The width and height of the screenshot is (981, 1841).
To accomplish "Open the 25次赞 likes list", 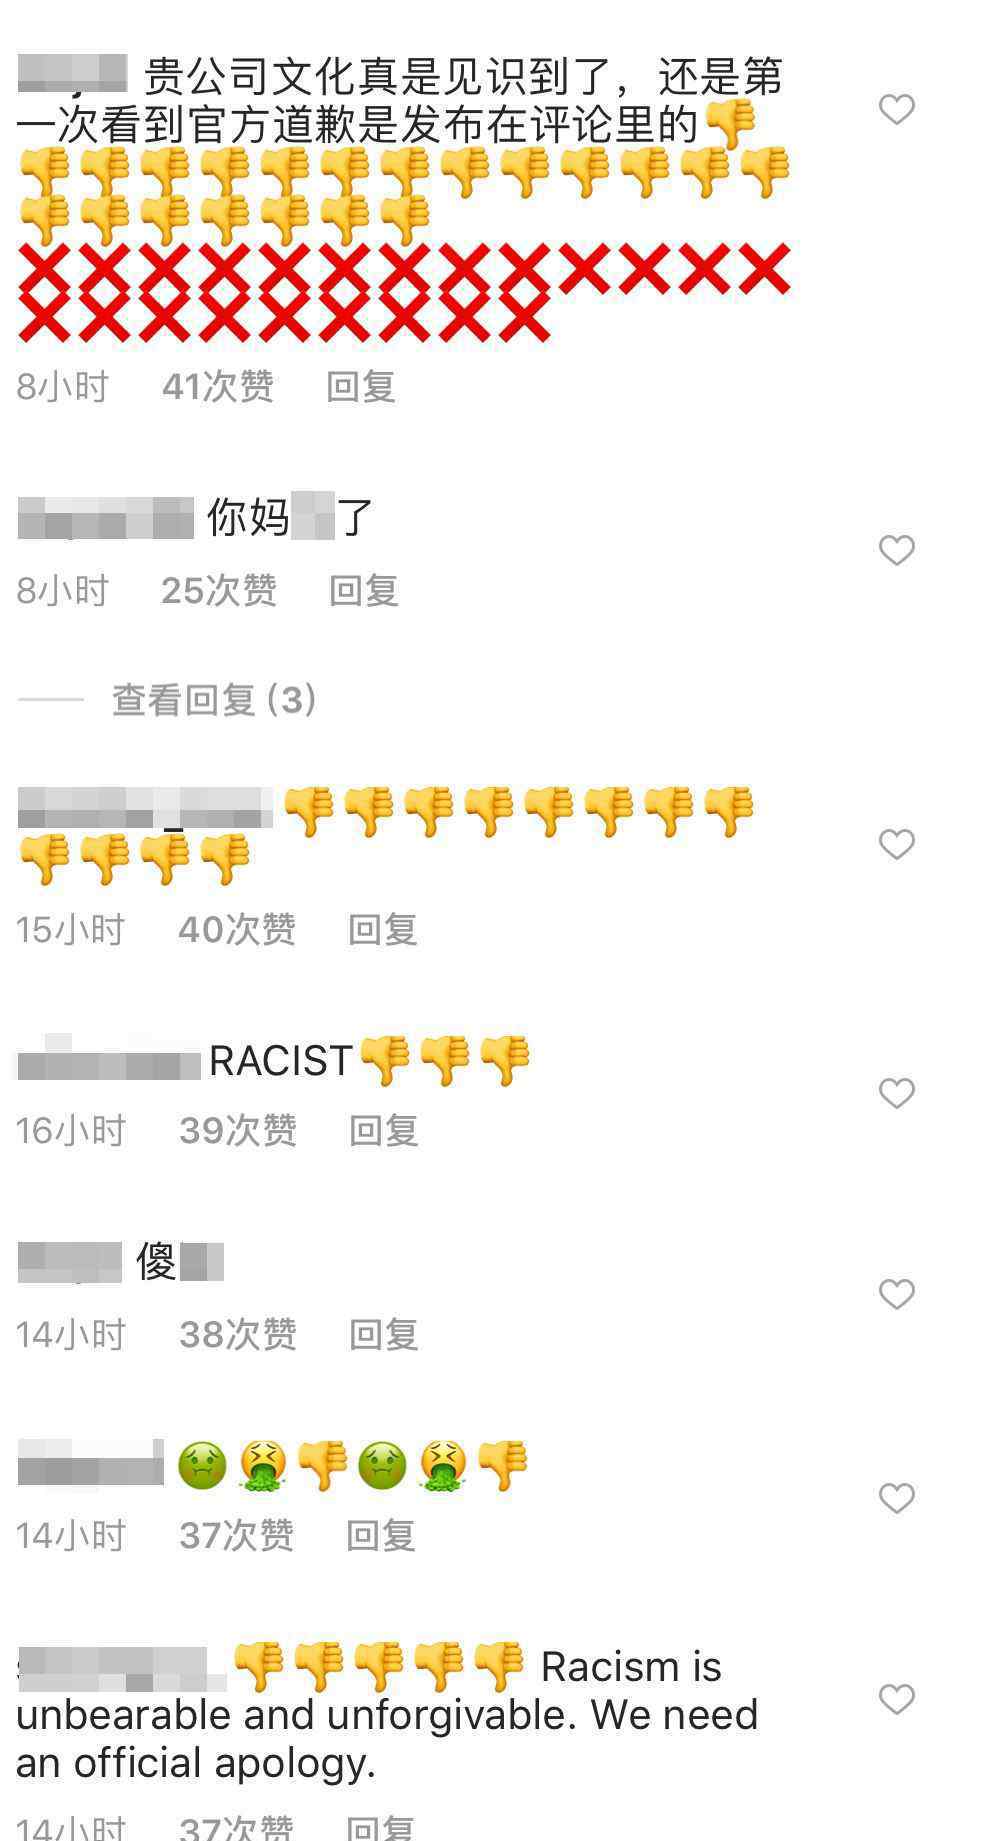I will click(x=219, y=591).
